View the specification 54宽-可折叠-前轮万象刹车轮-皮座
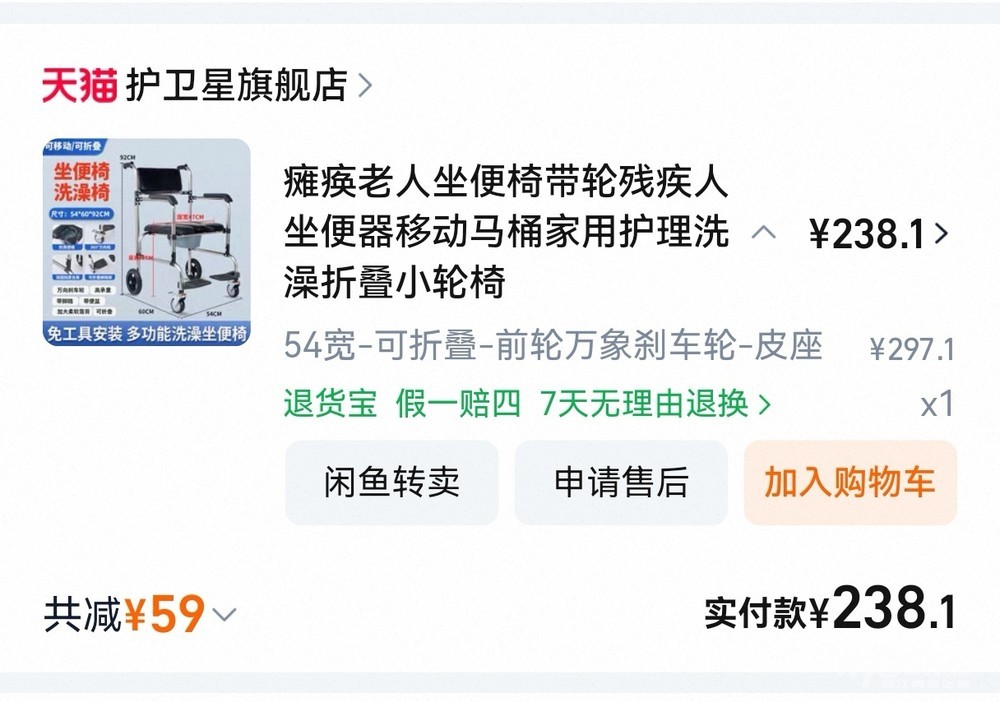Viewport: 1000px width, 702px height. coord(553,346)
